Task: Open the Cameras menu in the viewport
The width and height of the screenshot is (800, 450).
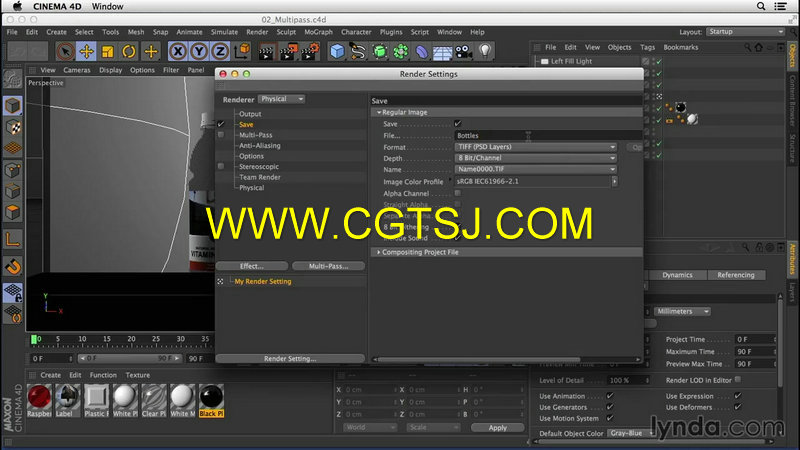Action: (77, 70)
